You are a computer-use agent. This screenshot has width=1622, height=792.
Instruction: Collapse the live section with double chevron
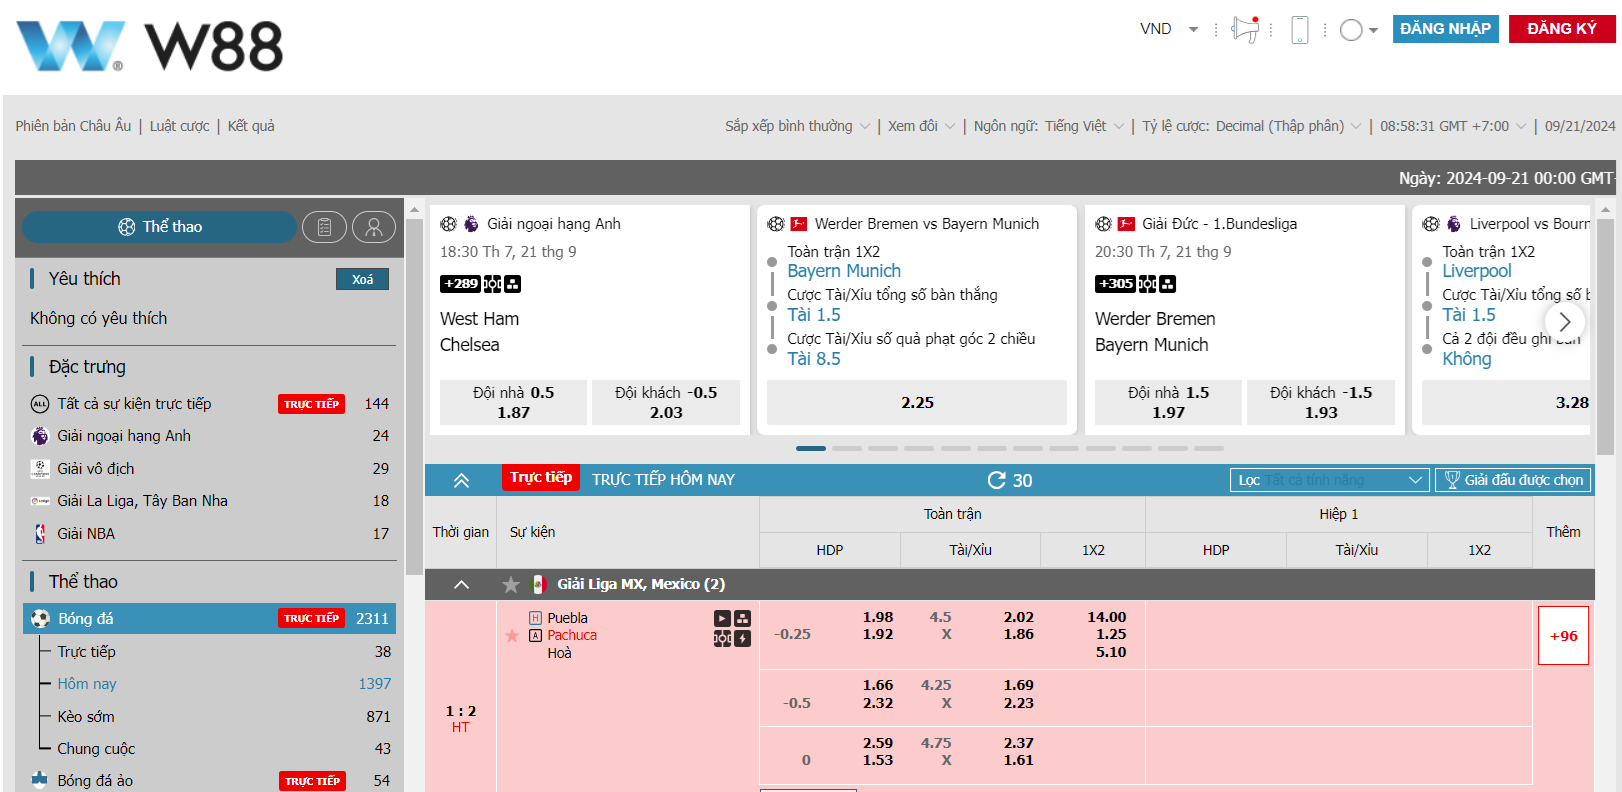click(x=461, y=480)
